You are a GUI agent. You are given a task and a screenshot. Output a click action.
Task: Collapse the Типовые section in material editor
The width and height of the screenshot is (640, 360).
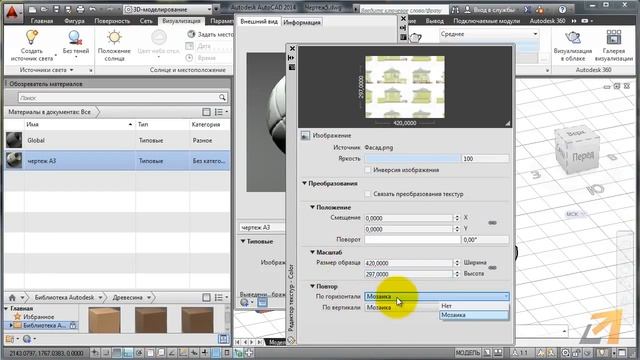[x=243, y=241]
